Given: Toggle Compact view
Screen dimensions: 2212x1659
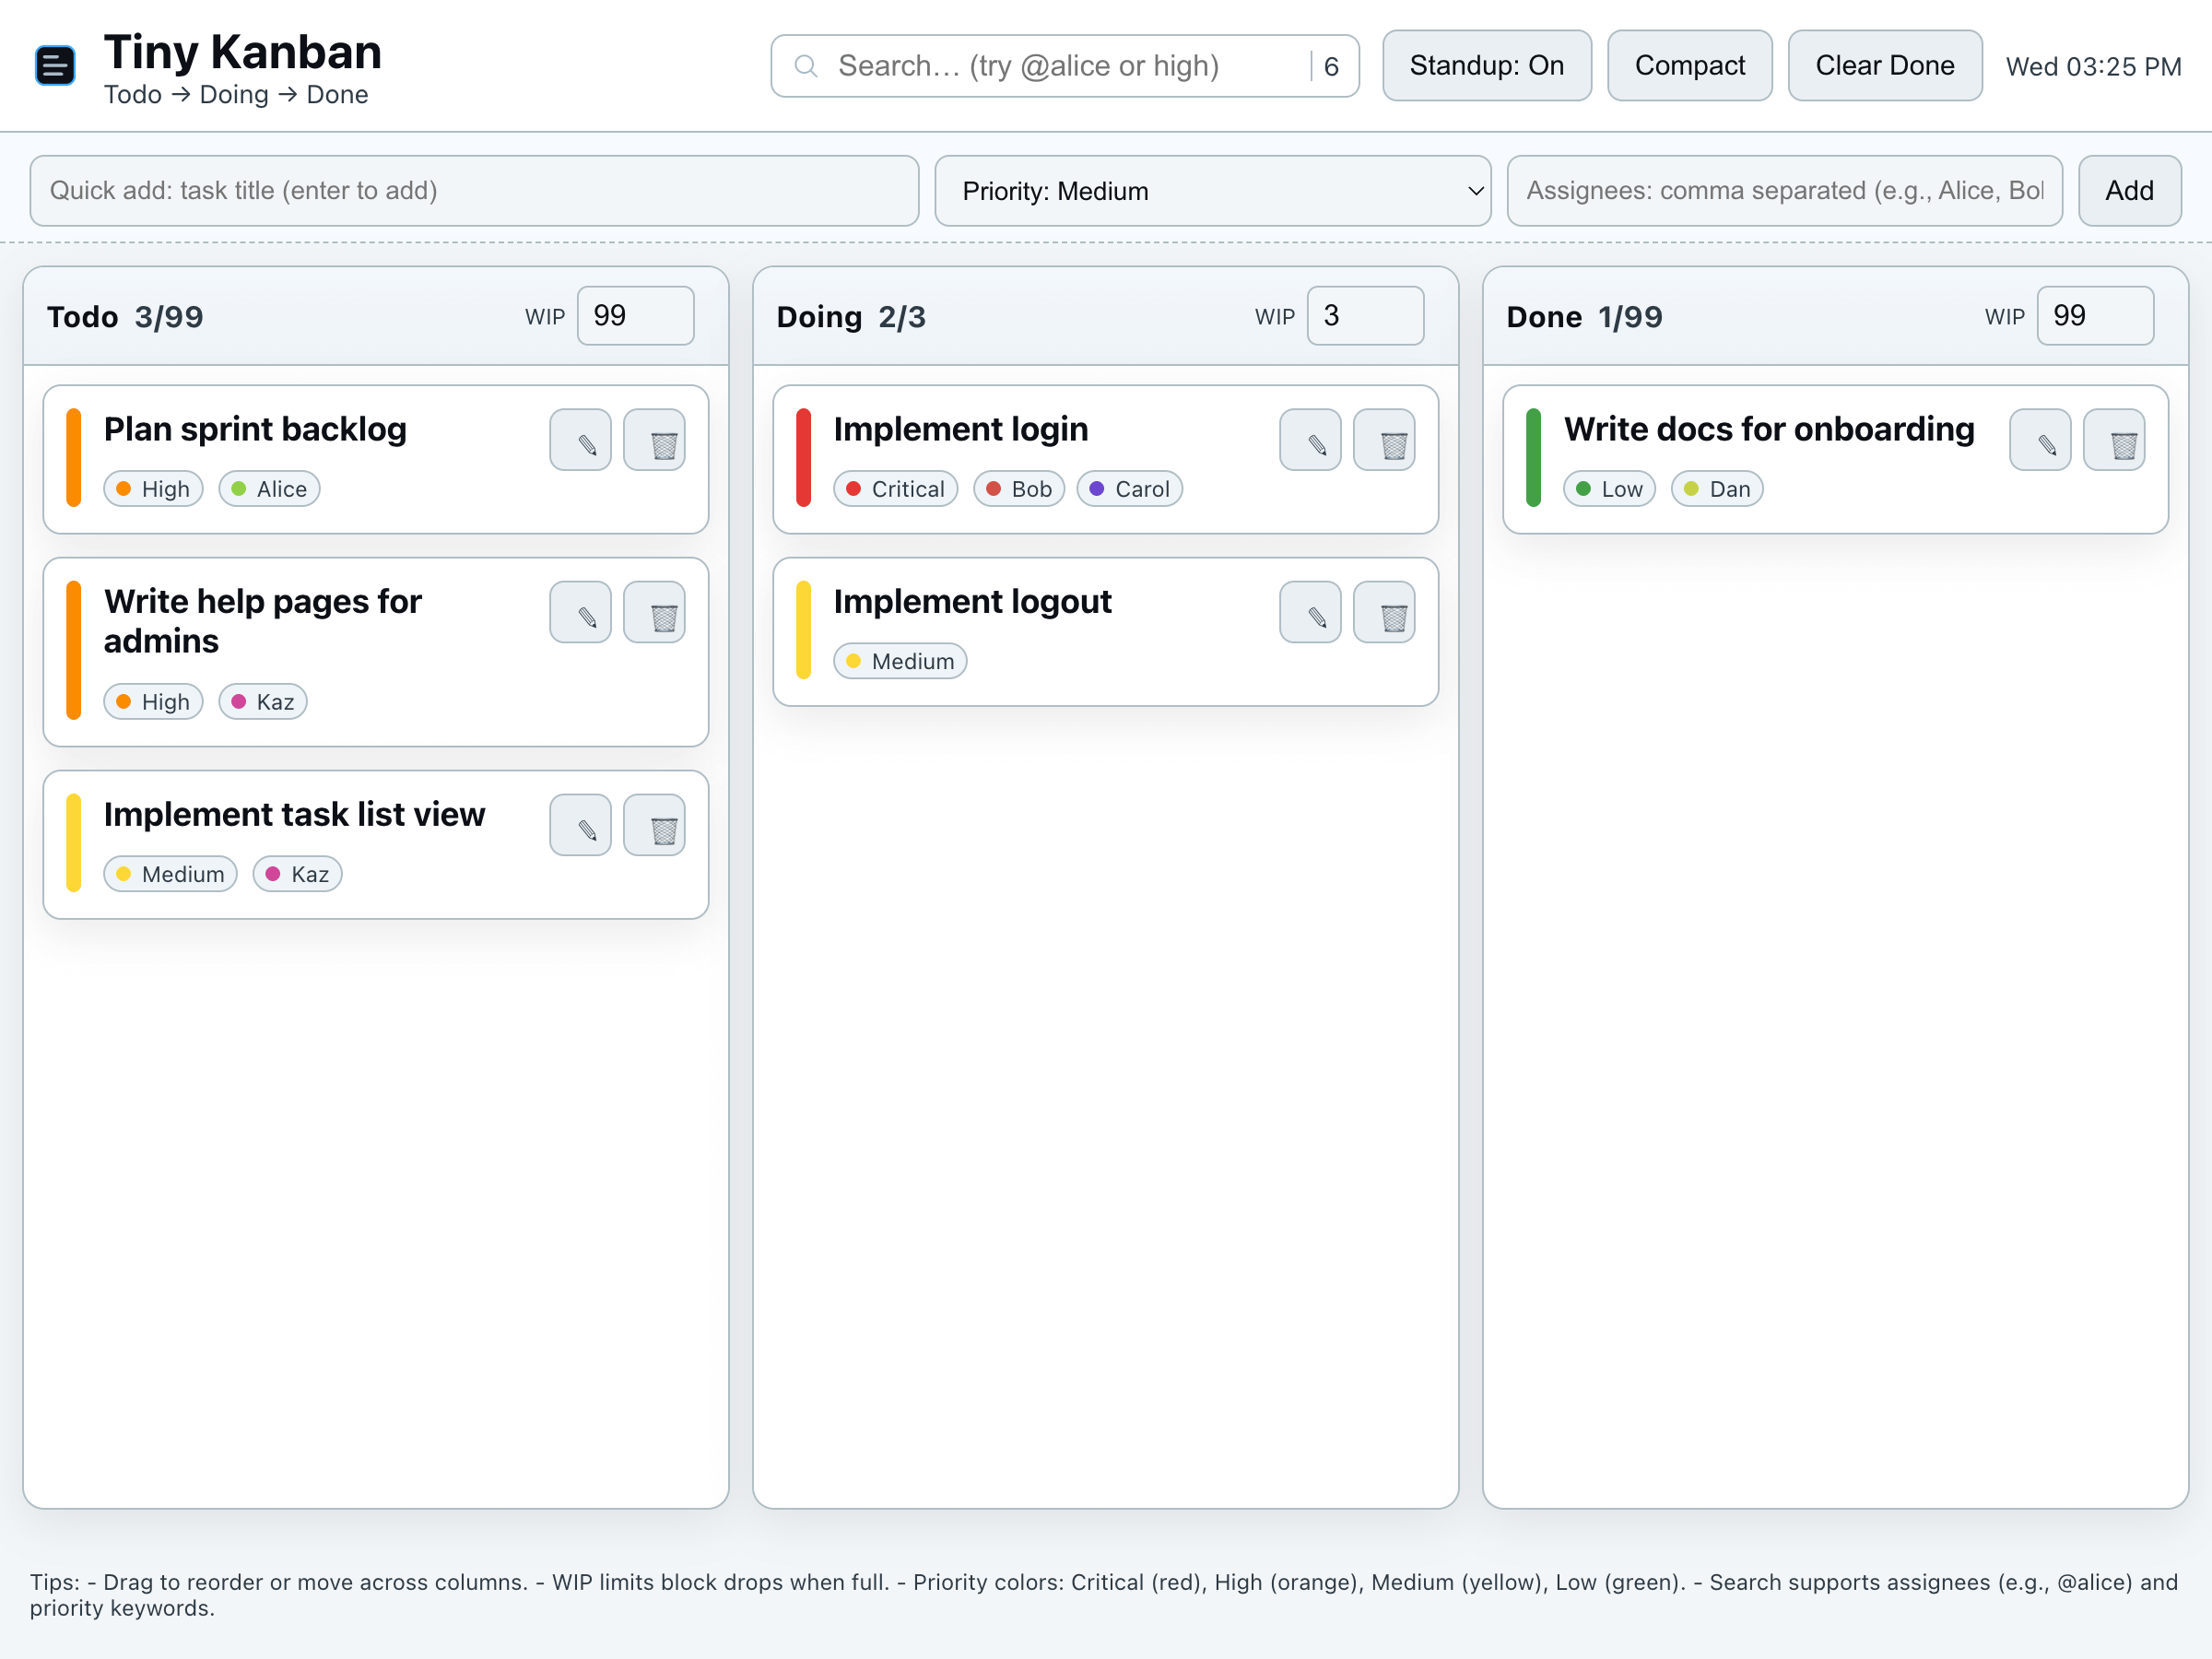Looking at the screenshot, I should (x=1689, y=66).
